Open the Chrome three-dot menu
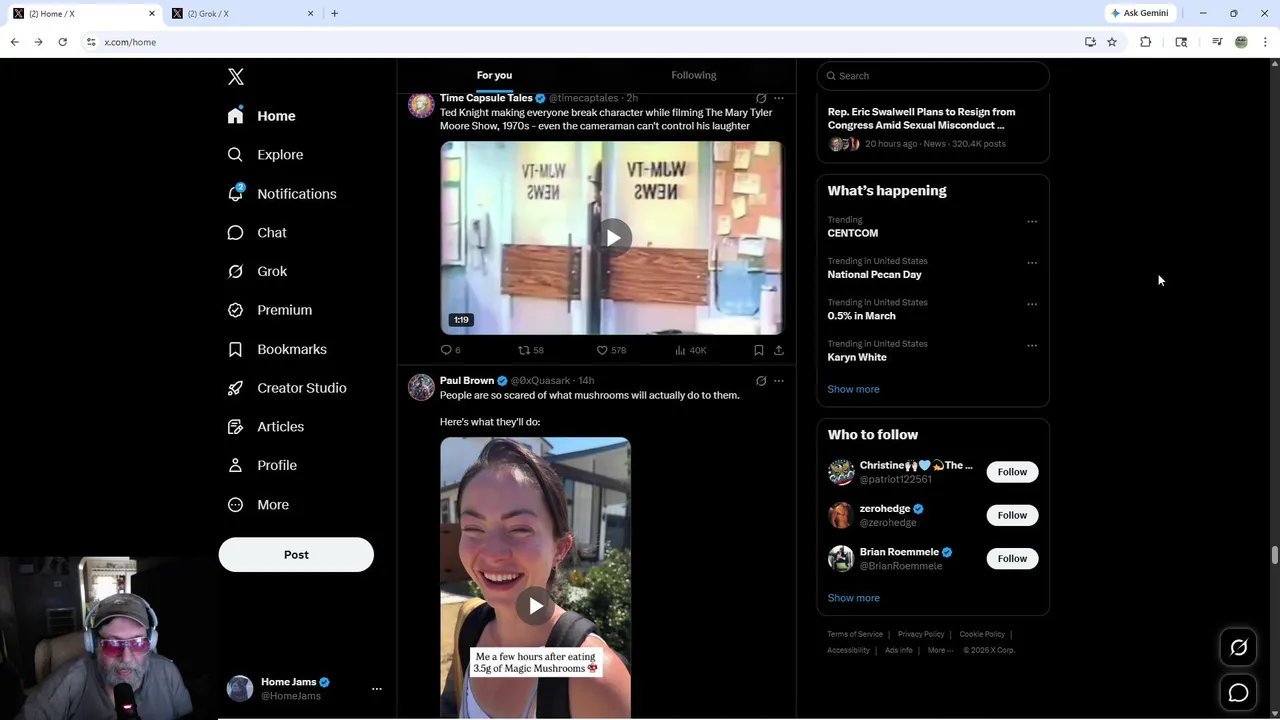Viewport: 1280px width, 720px height. click(x=1265, y=42)
